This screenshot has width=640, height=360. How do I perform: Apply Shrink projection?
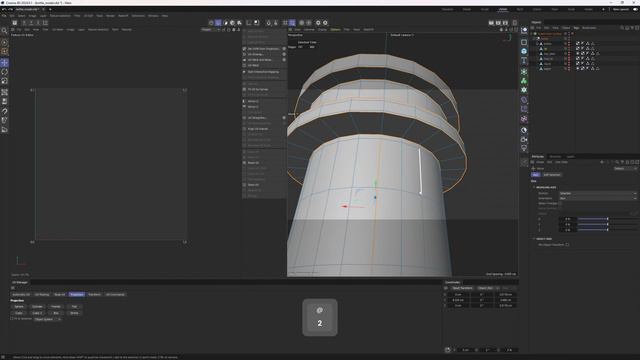(74, 313)
